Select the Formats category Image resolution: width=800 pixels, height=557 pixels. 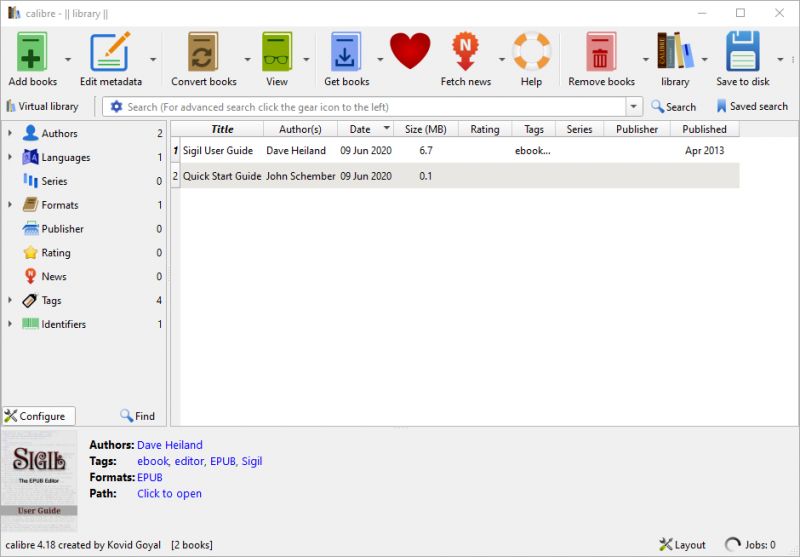pyautogui.click(x=60, y=205)
